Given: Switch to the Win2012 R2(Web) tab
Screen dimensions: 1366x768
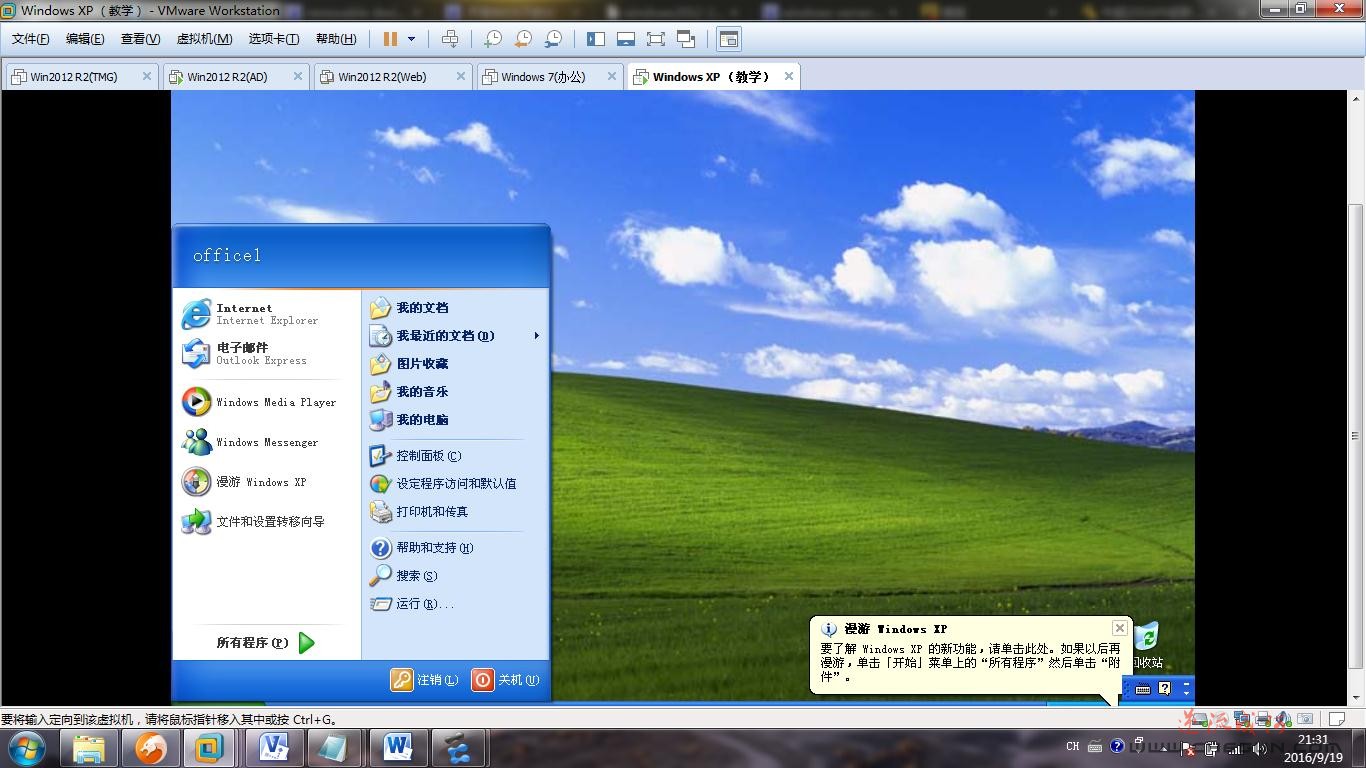Looking at the screenshot, I should [391, 77].
